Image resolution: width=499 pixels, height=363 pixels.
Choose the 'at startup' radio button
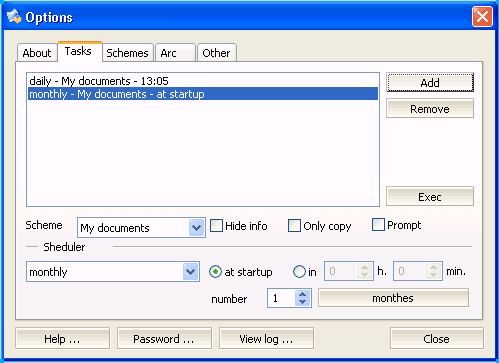[x=215, y=272]
